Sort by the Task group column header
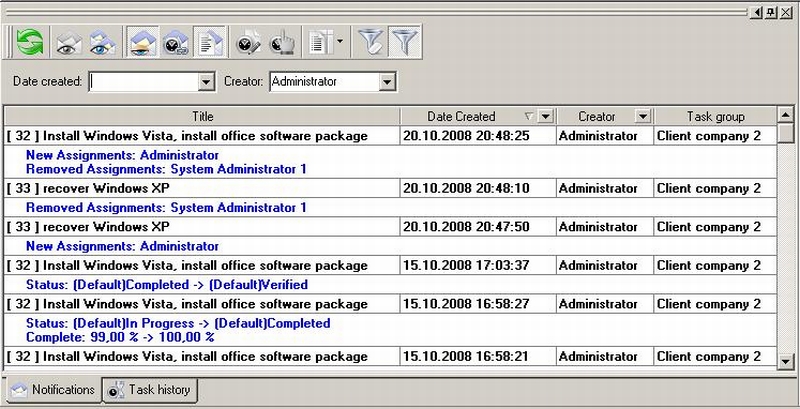 pos(715,116)
